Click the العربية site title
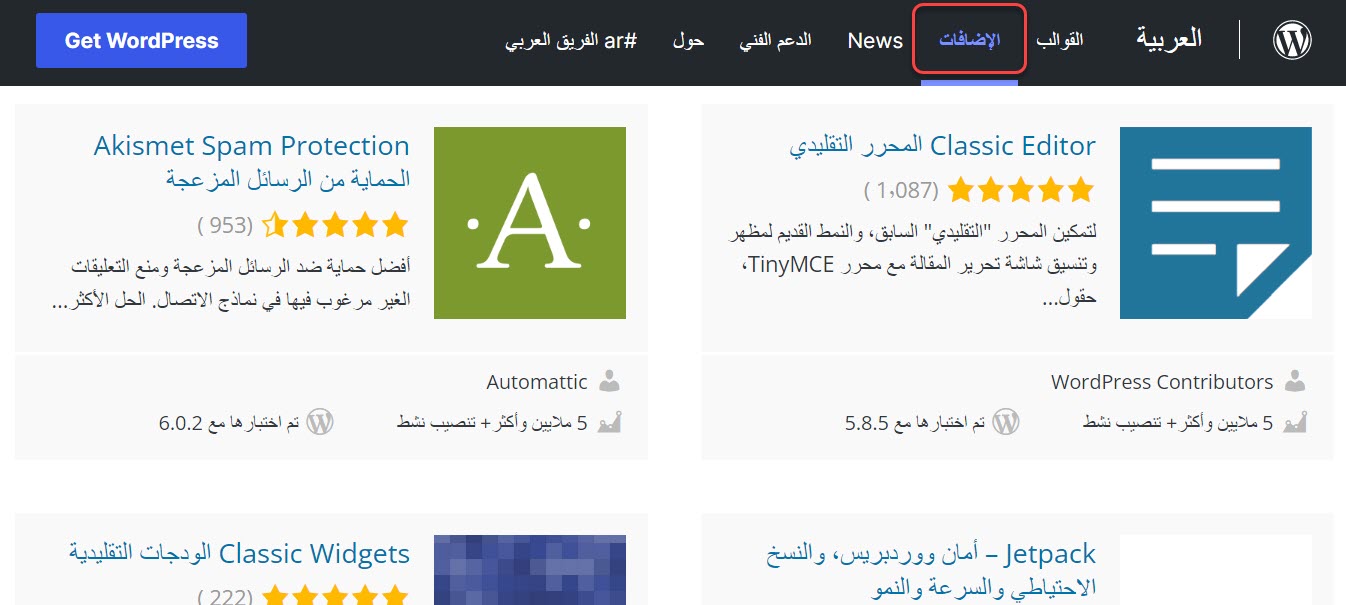Screen dimensions: 1346x605 point(1169,39)
